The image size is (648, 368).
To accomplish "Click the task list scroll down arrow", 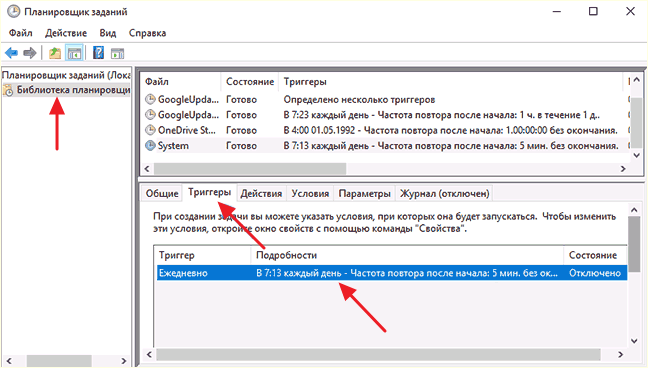I will [x=637, y=155].
